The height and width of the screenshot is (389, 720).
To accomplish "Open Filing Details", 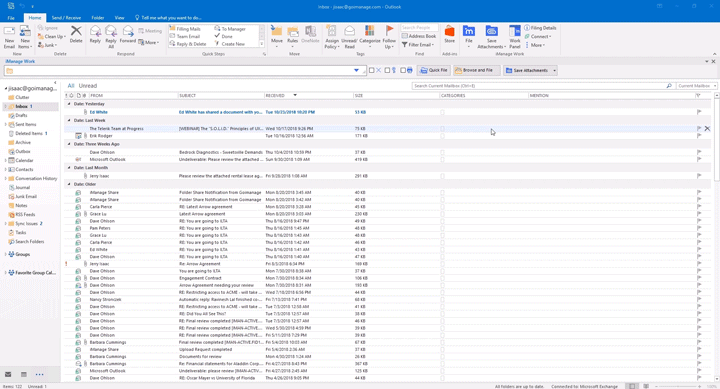I will 540,28.
